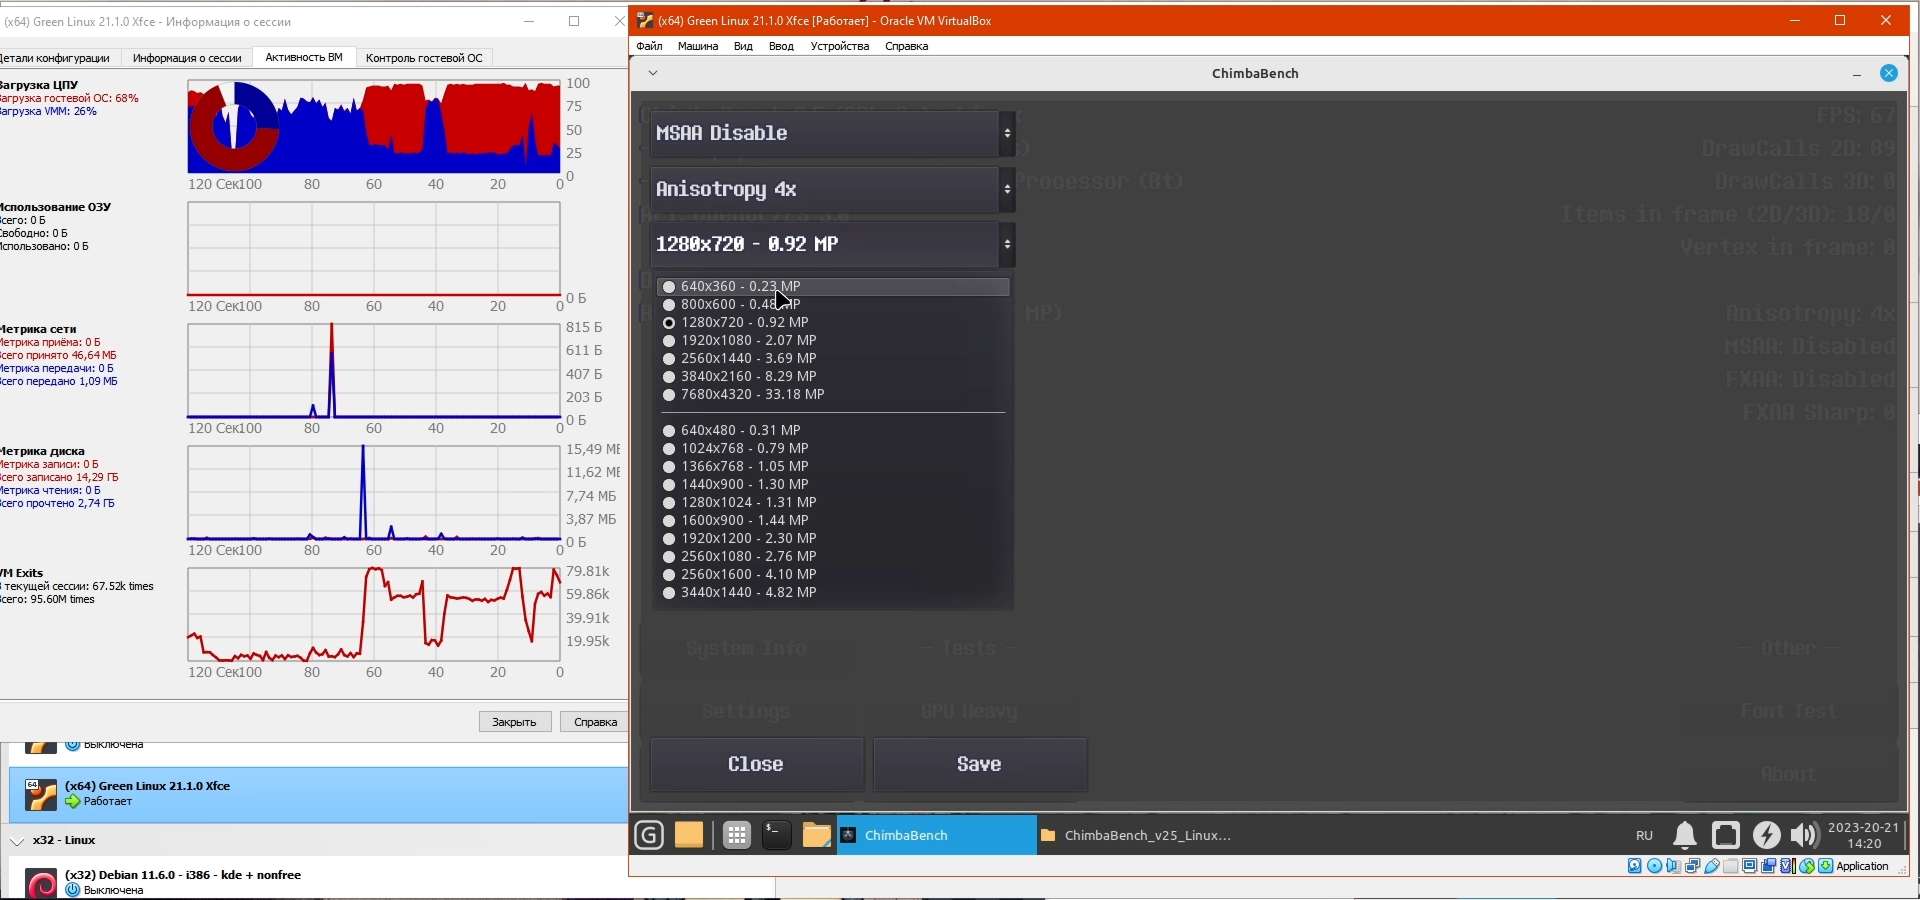
Task: Pick the 7680x4320 - 33.18 MP option
Action: coord(833,395)
